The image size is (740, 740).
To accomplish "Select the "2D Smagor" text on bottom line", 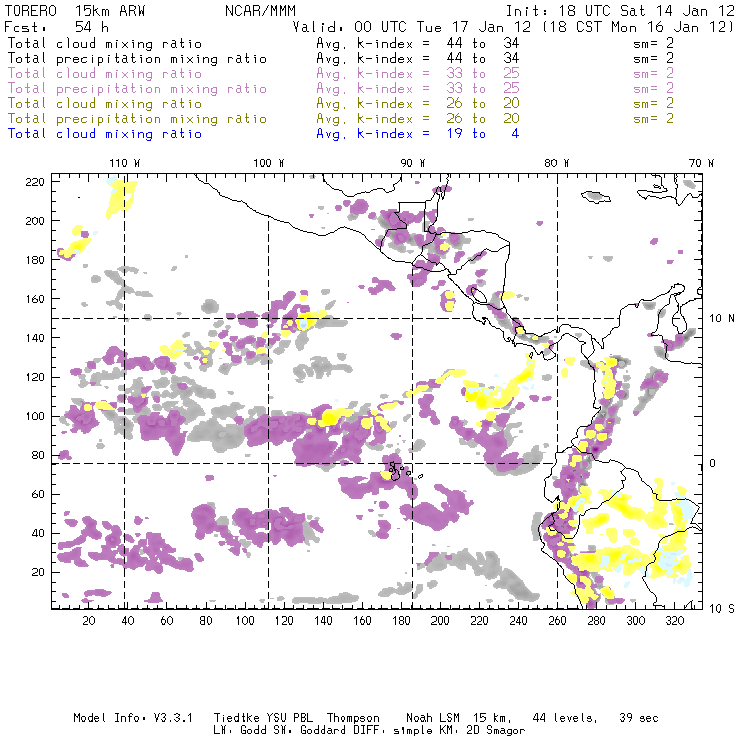I will (x=496, y=731).
